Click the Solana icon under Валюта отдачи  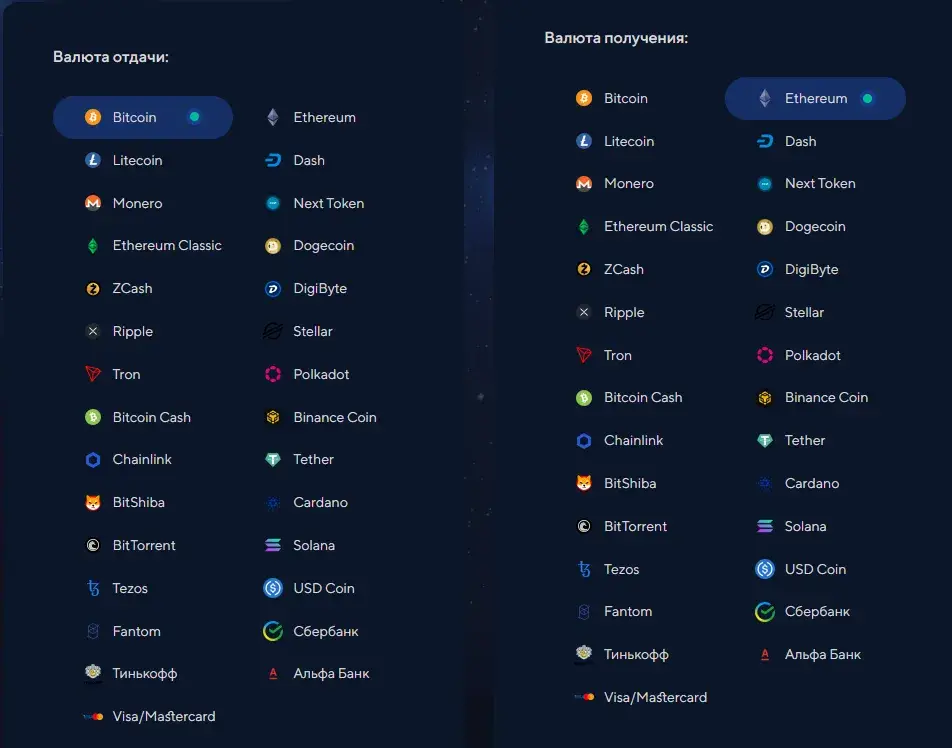coord(273,545)
